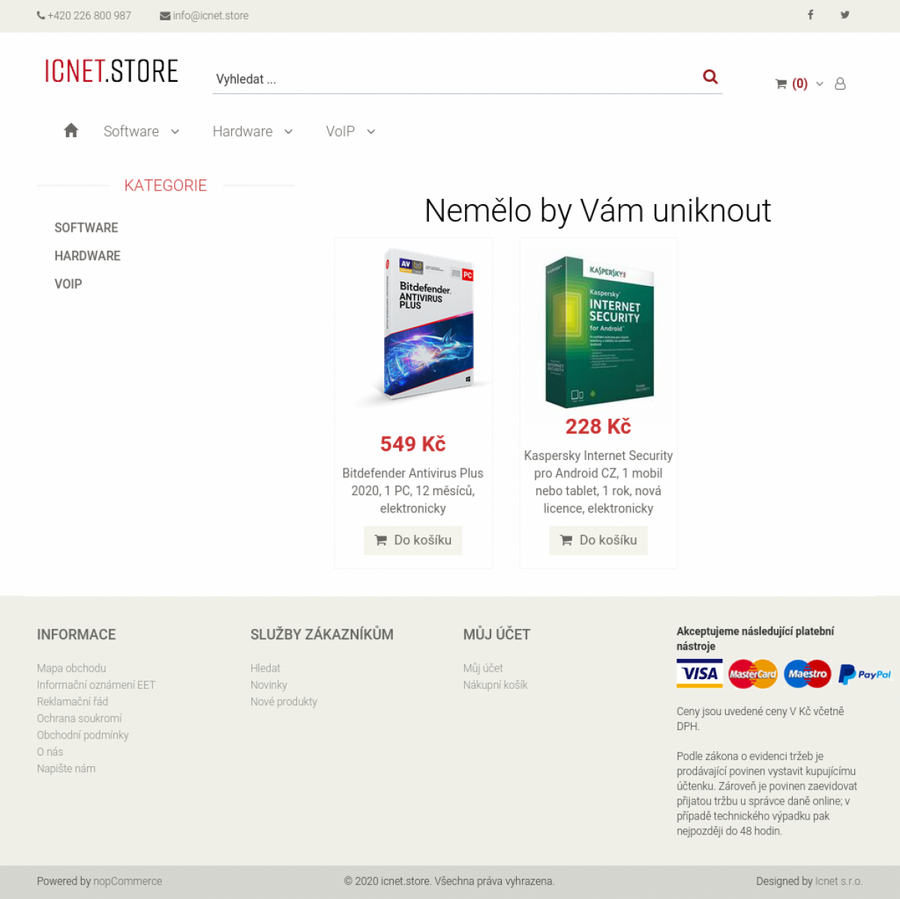The image size is (900, 899).
Task: Open the Kaspersky product box image
Action: [x=598, y=331]
